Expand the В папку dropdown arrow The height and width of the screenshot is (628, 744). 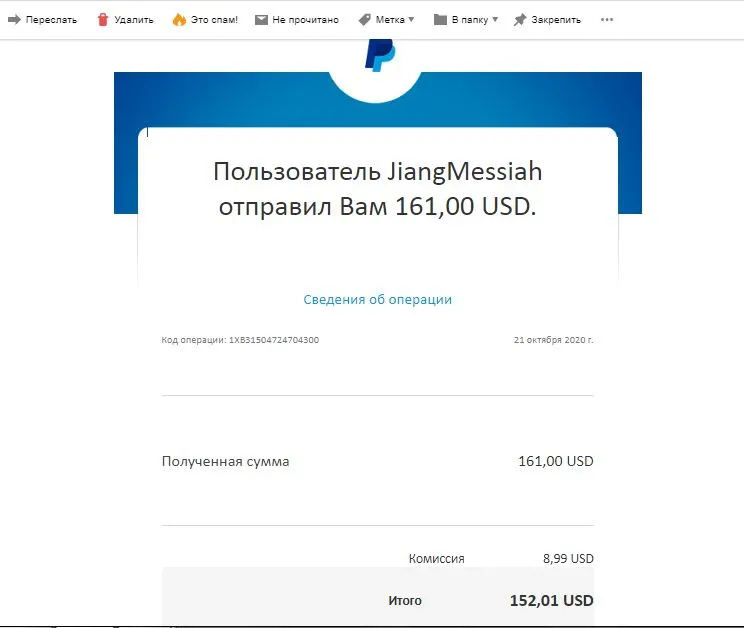pos(495,19)
